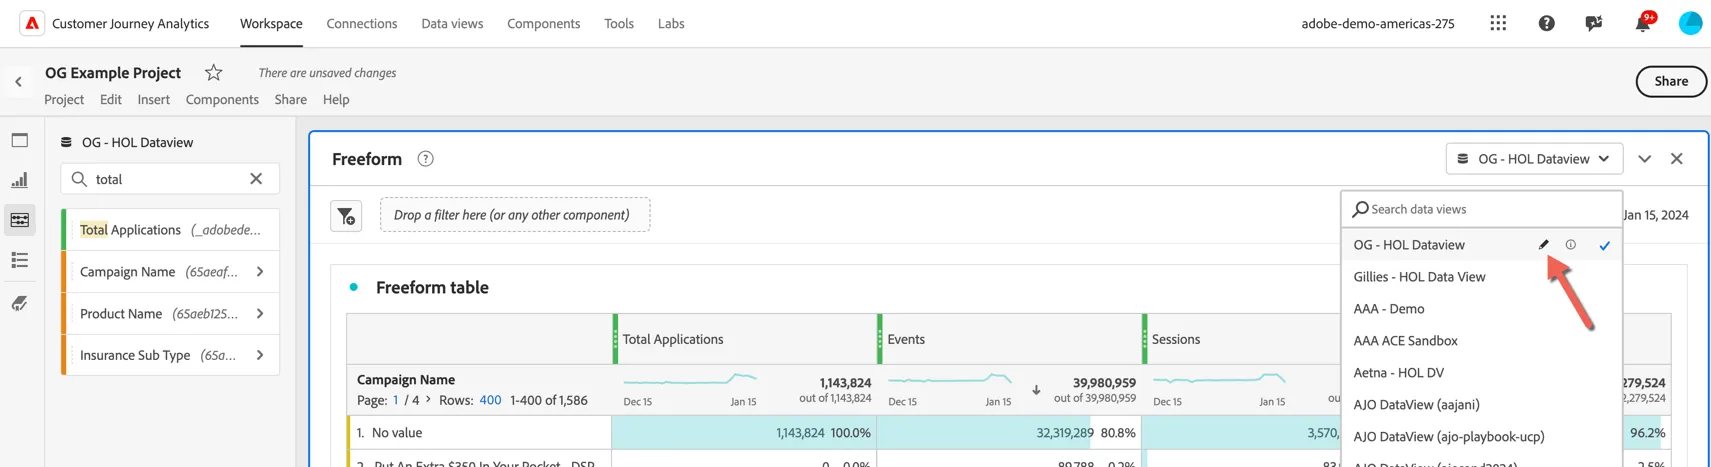This screenshot has width=1711, height=467.
Task: Edit OG - HOL Dataview with pencil icon
Action: (x=1543, y=245)
